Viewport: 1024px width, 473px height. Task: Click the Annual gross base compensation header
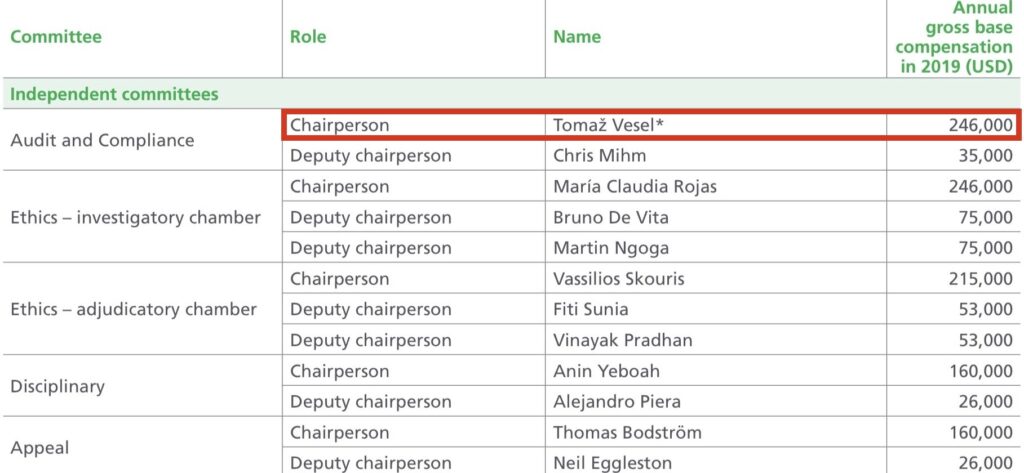(x=954, y=37)
